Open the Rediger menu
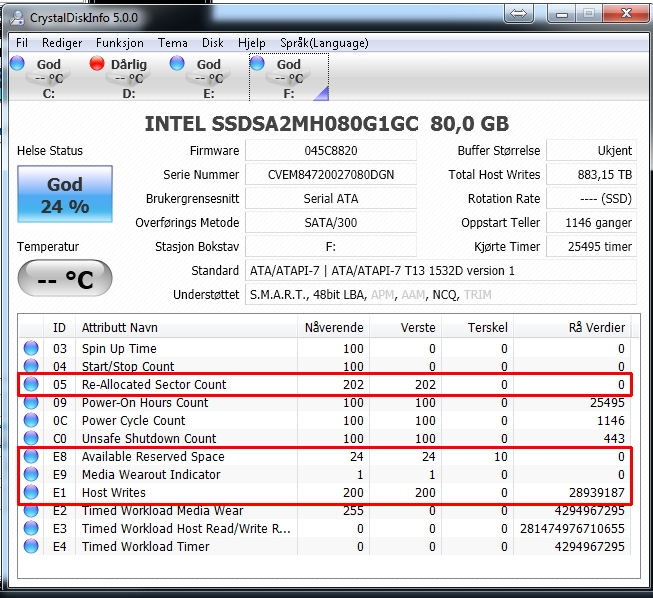Screen dimensions: 653x598 tap(62, 43)
